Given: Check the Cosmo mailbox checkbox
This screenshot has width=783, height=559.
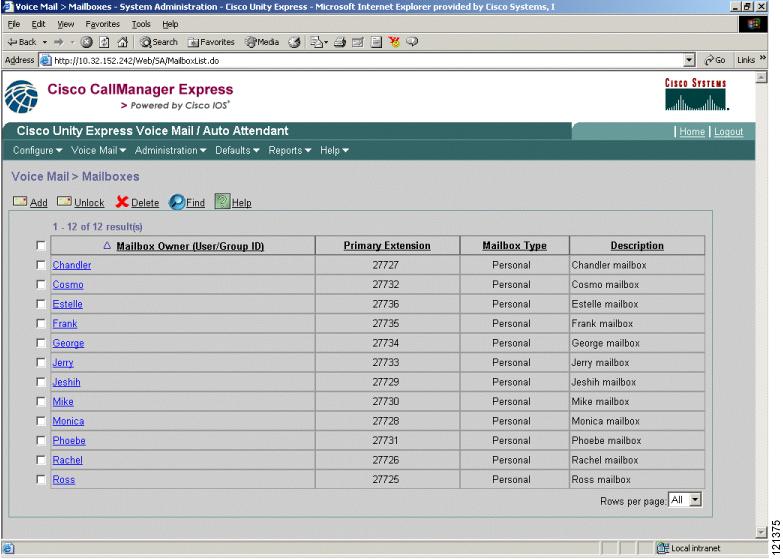Looking at the screenshot, I should coord(41,284).
